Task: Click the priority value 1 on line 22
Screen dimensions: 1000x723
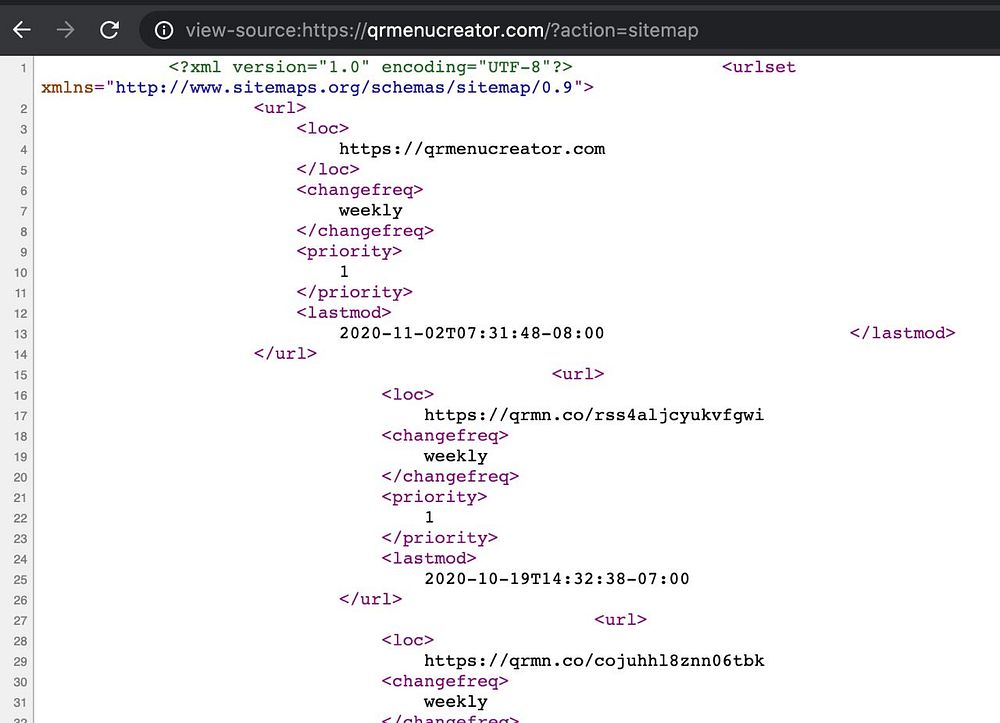Action: point(429,517)
